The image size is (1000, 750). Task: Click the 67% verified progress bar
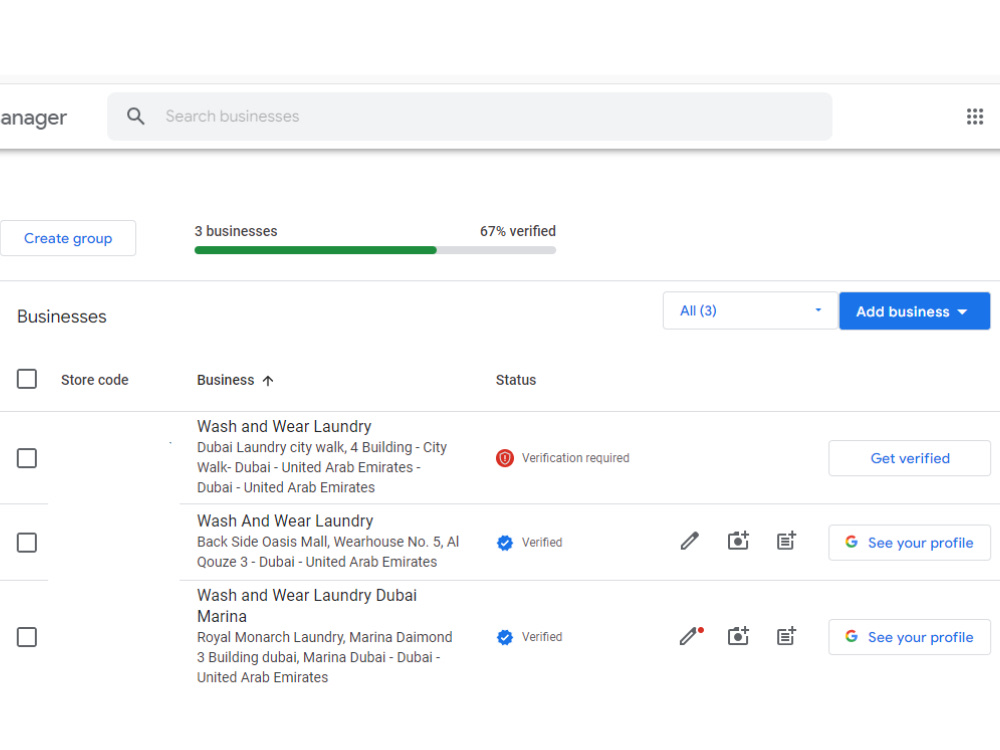pos(375,251)
